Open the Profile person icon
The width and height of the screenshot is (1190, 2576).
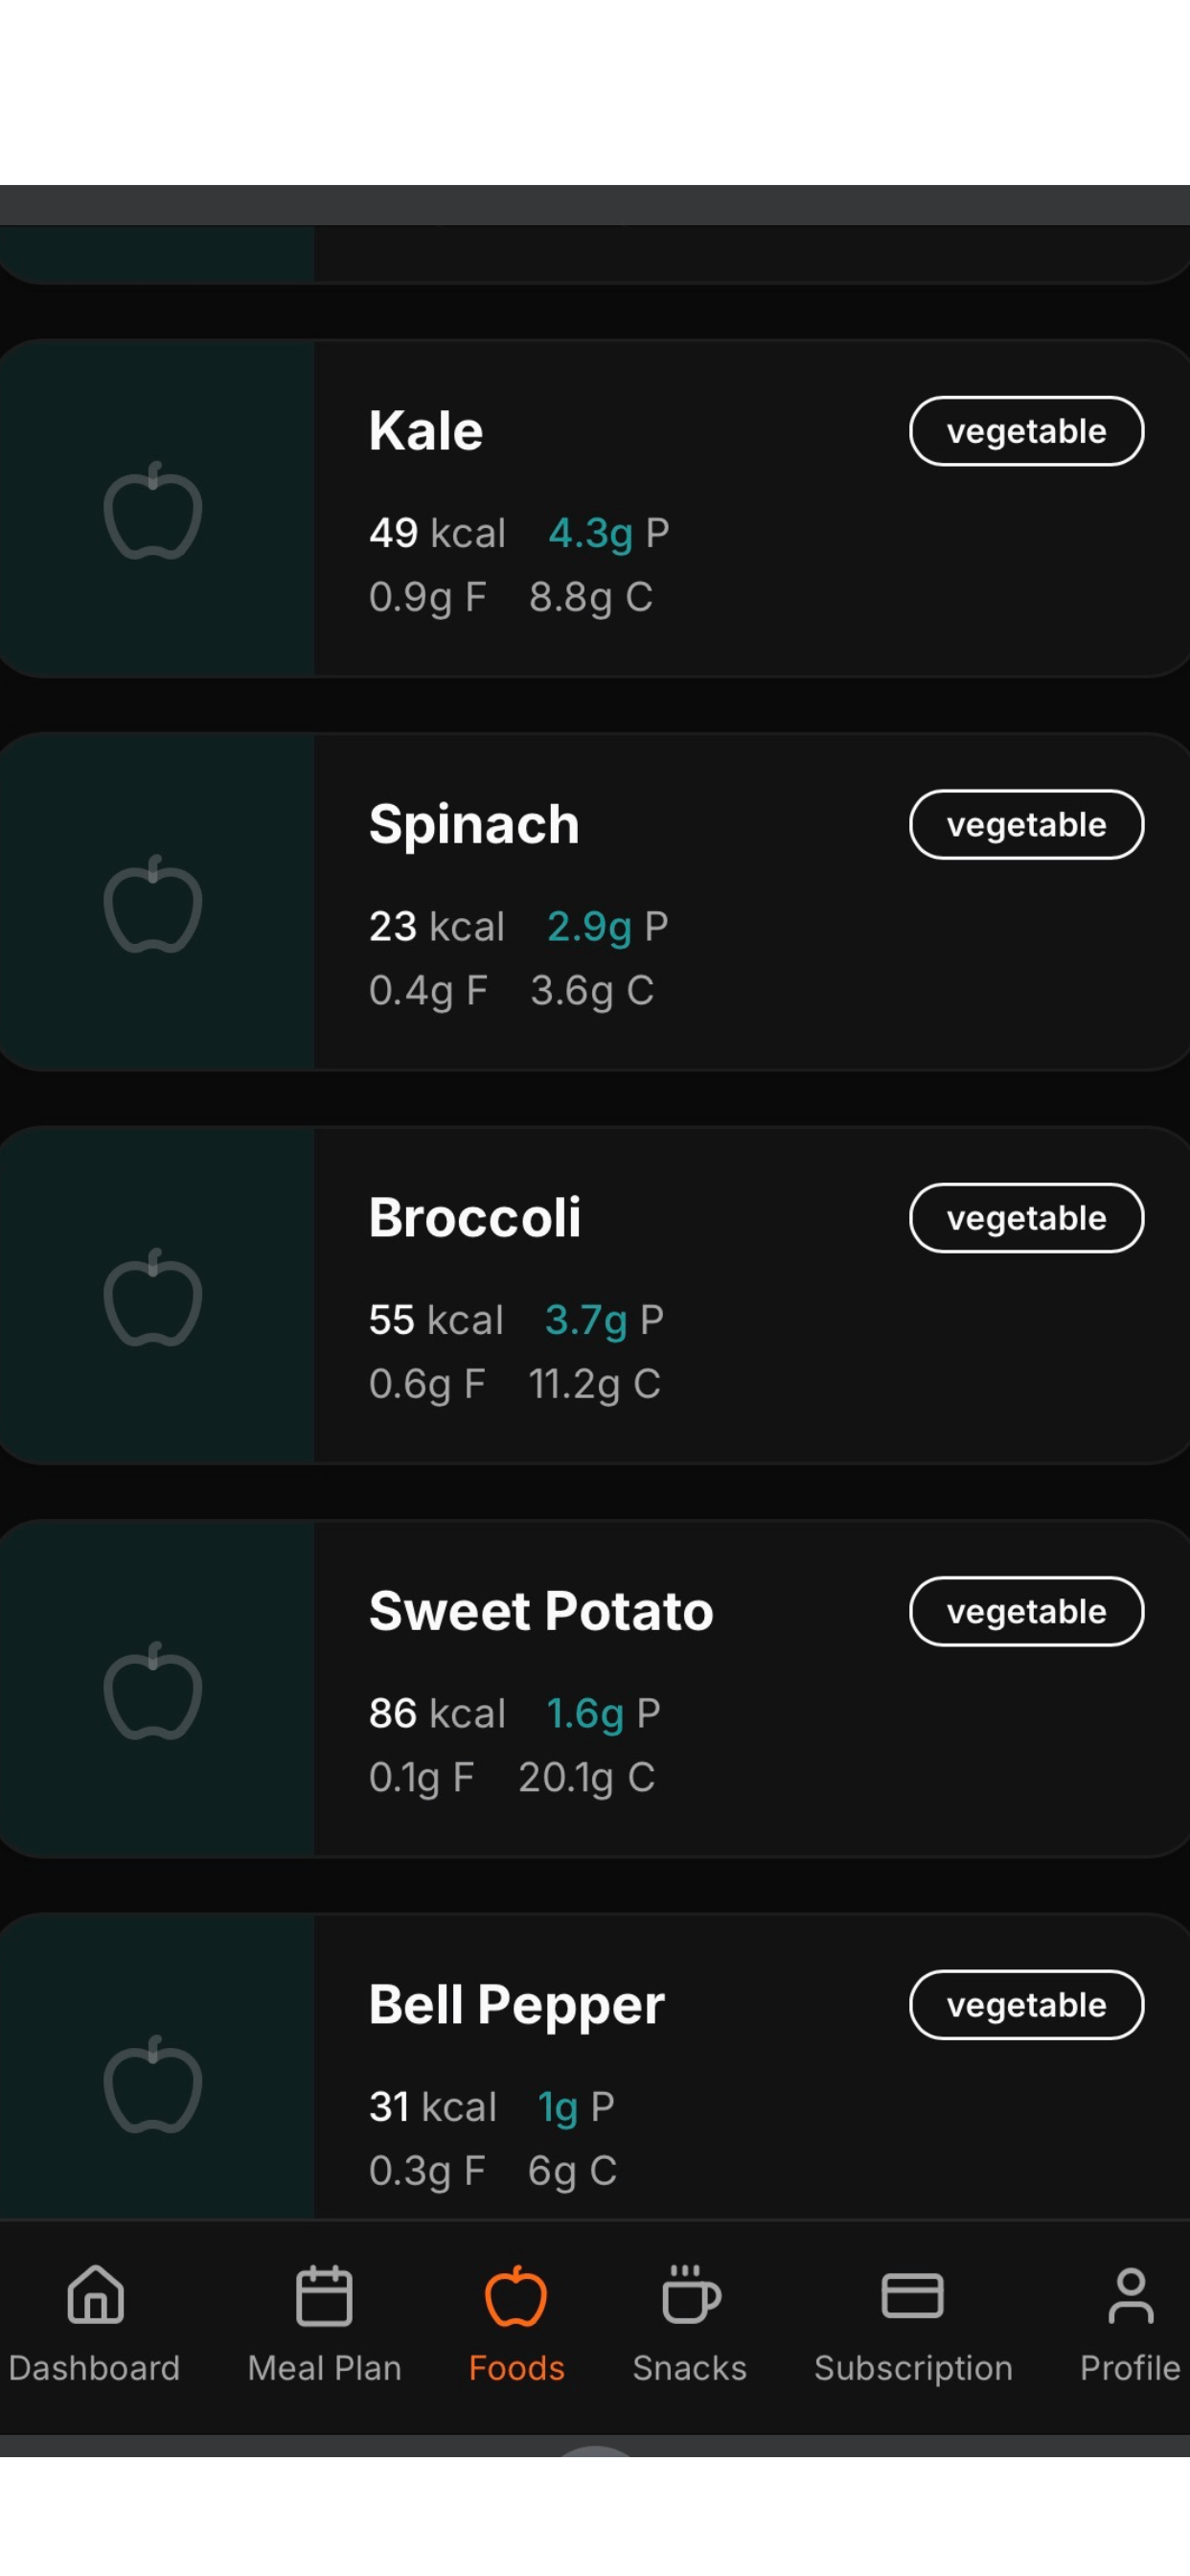1130,2294
